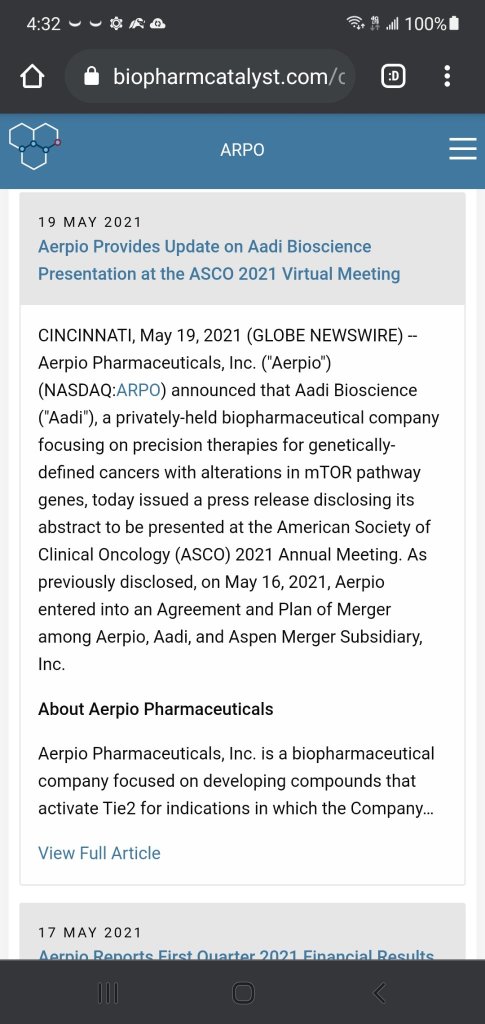The width and height of the screenshot is (485, 1024).
Task: Open the Aerpio Provides Update article headline
Action: click(x=219, y=260)
